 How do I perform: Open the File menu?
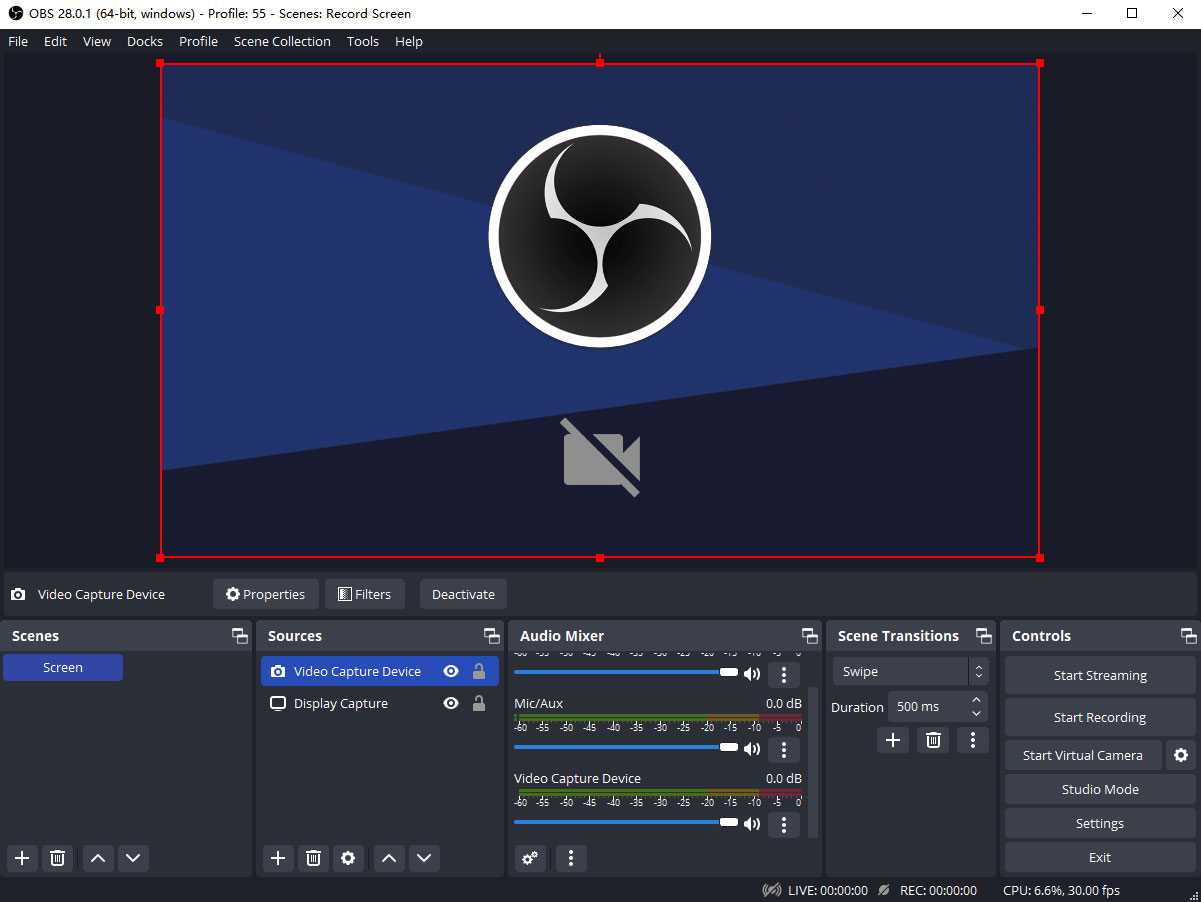tap(18, 41)
